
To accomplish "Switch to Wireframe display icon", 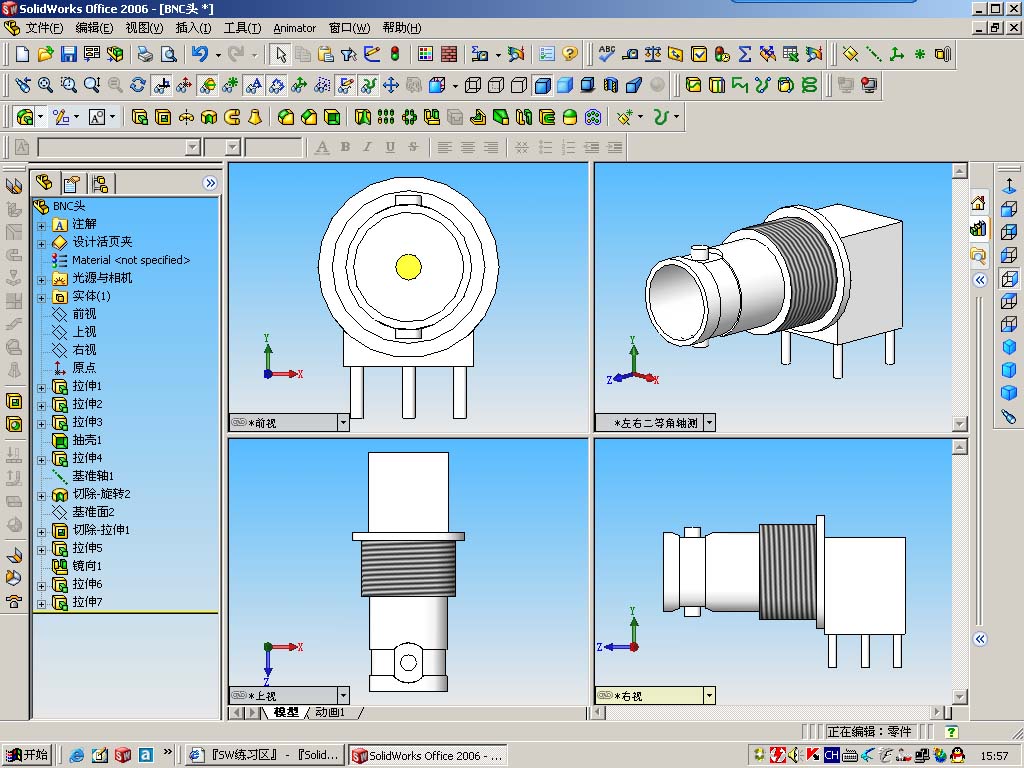I will [473, 85].
